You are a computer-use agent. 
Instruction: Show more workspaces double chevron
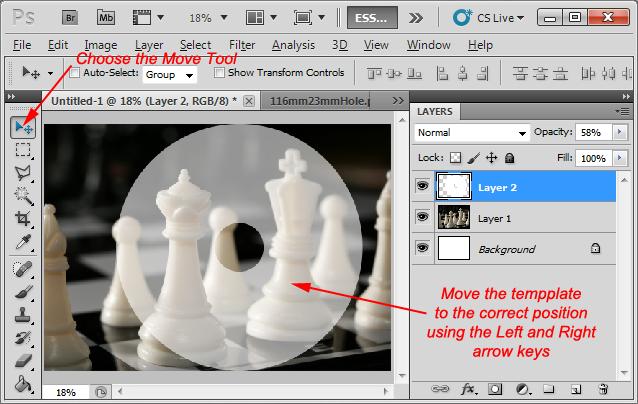415,18
